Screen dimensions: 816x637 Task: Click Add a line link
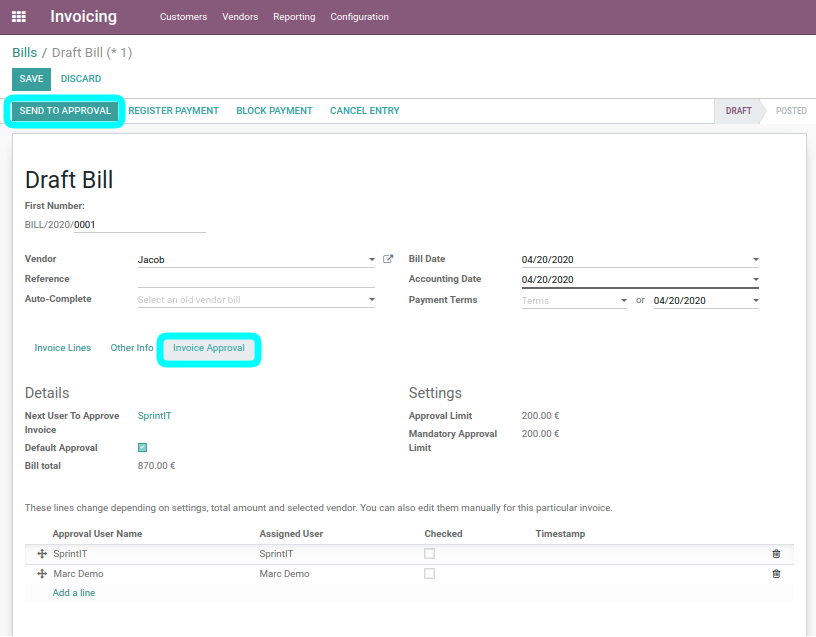point(74,593)
